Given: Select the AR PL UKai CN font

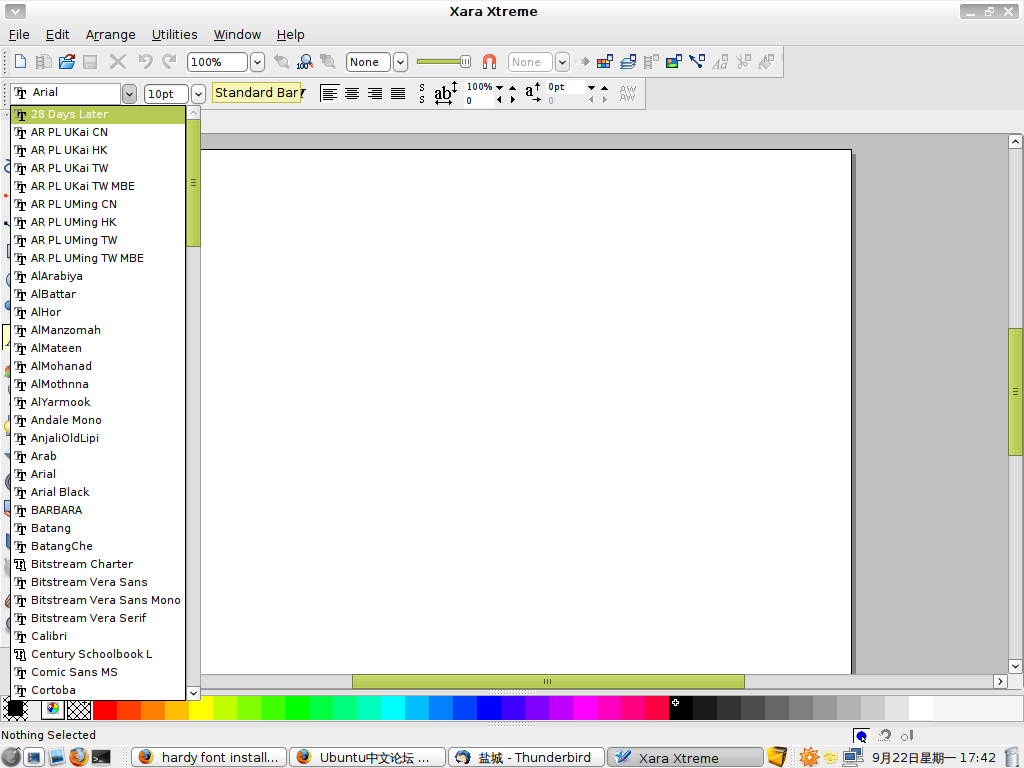Looking at the screenshot, I should coord(98,132).
